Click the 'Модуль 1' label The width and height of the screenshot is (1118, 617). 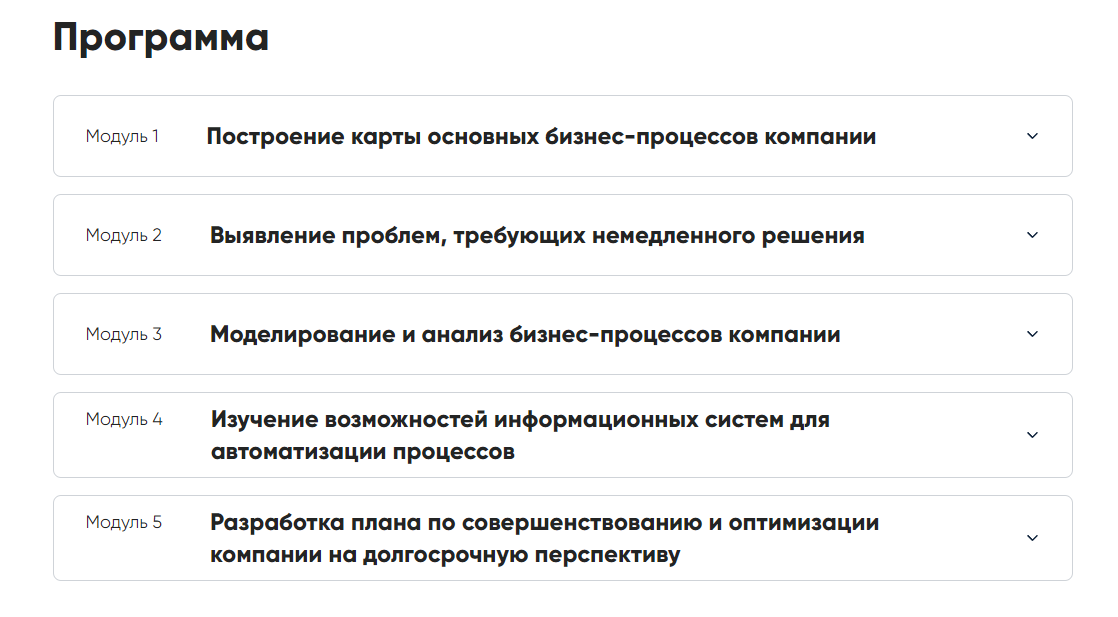(x=122, y=136)
